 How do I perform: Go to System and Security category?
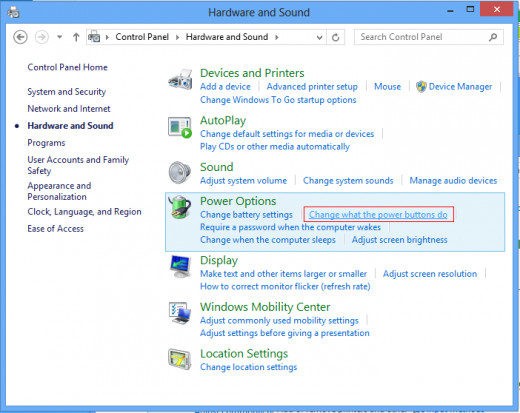tap(67, 92)
